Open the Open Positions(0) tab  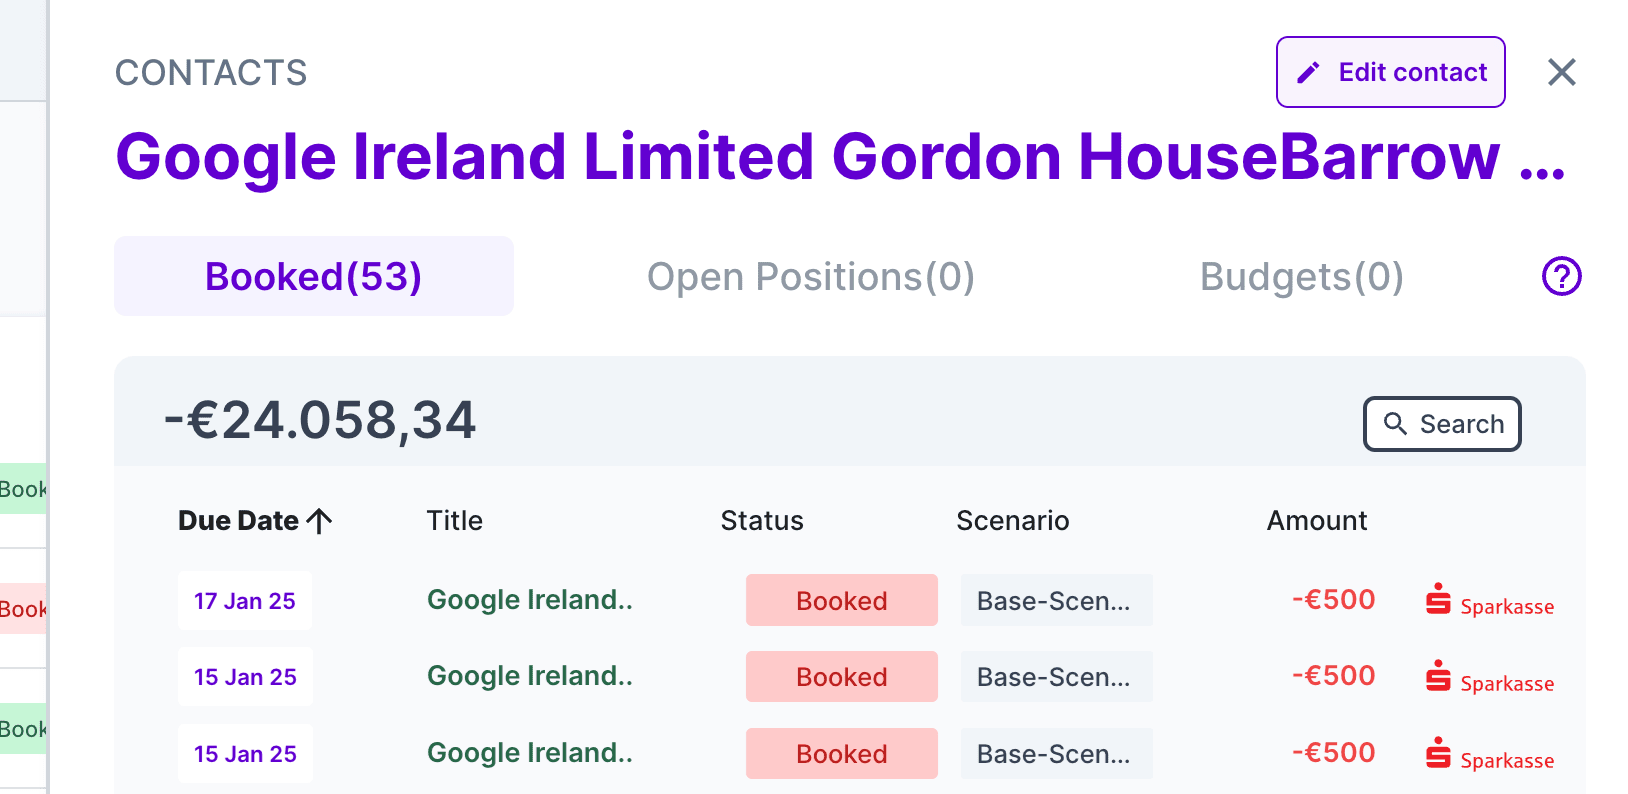tap(810, 277)
